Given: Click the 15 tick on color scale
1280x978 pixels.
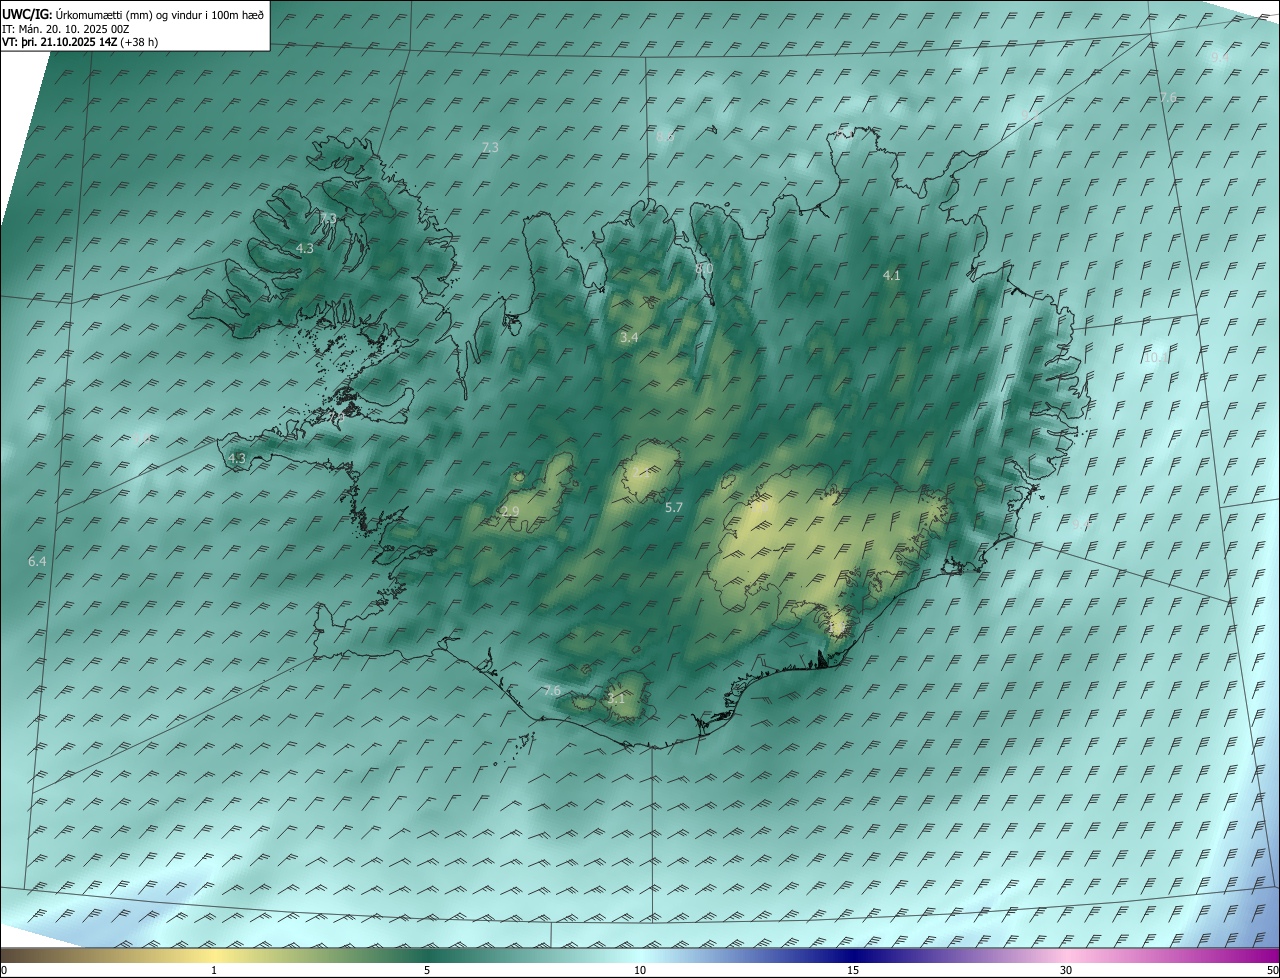Looking at the screenshot, I should tap(853, 970).
